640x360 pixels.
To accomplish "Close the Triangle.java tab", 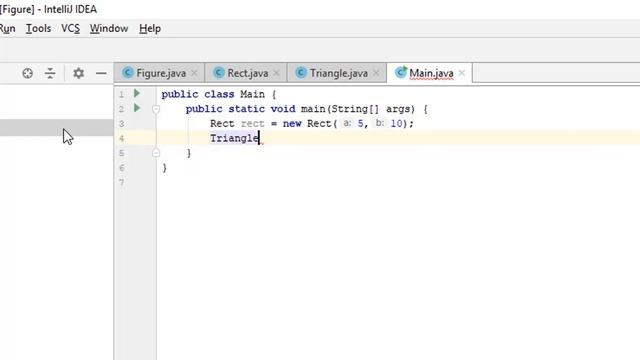I will (376, 73).
